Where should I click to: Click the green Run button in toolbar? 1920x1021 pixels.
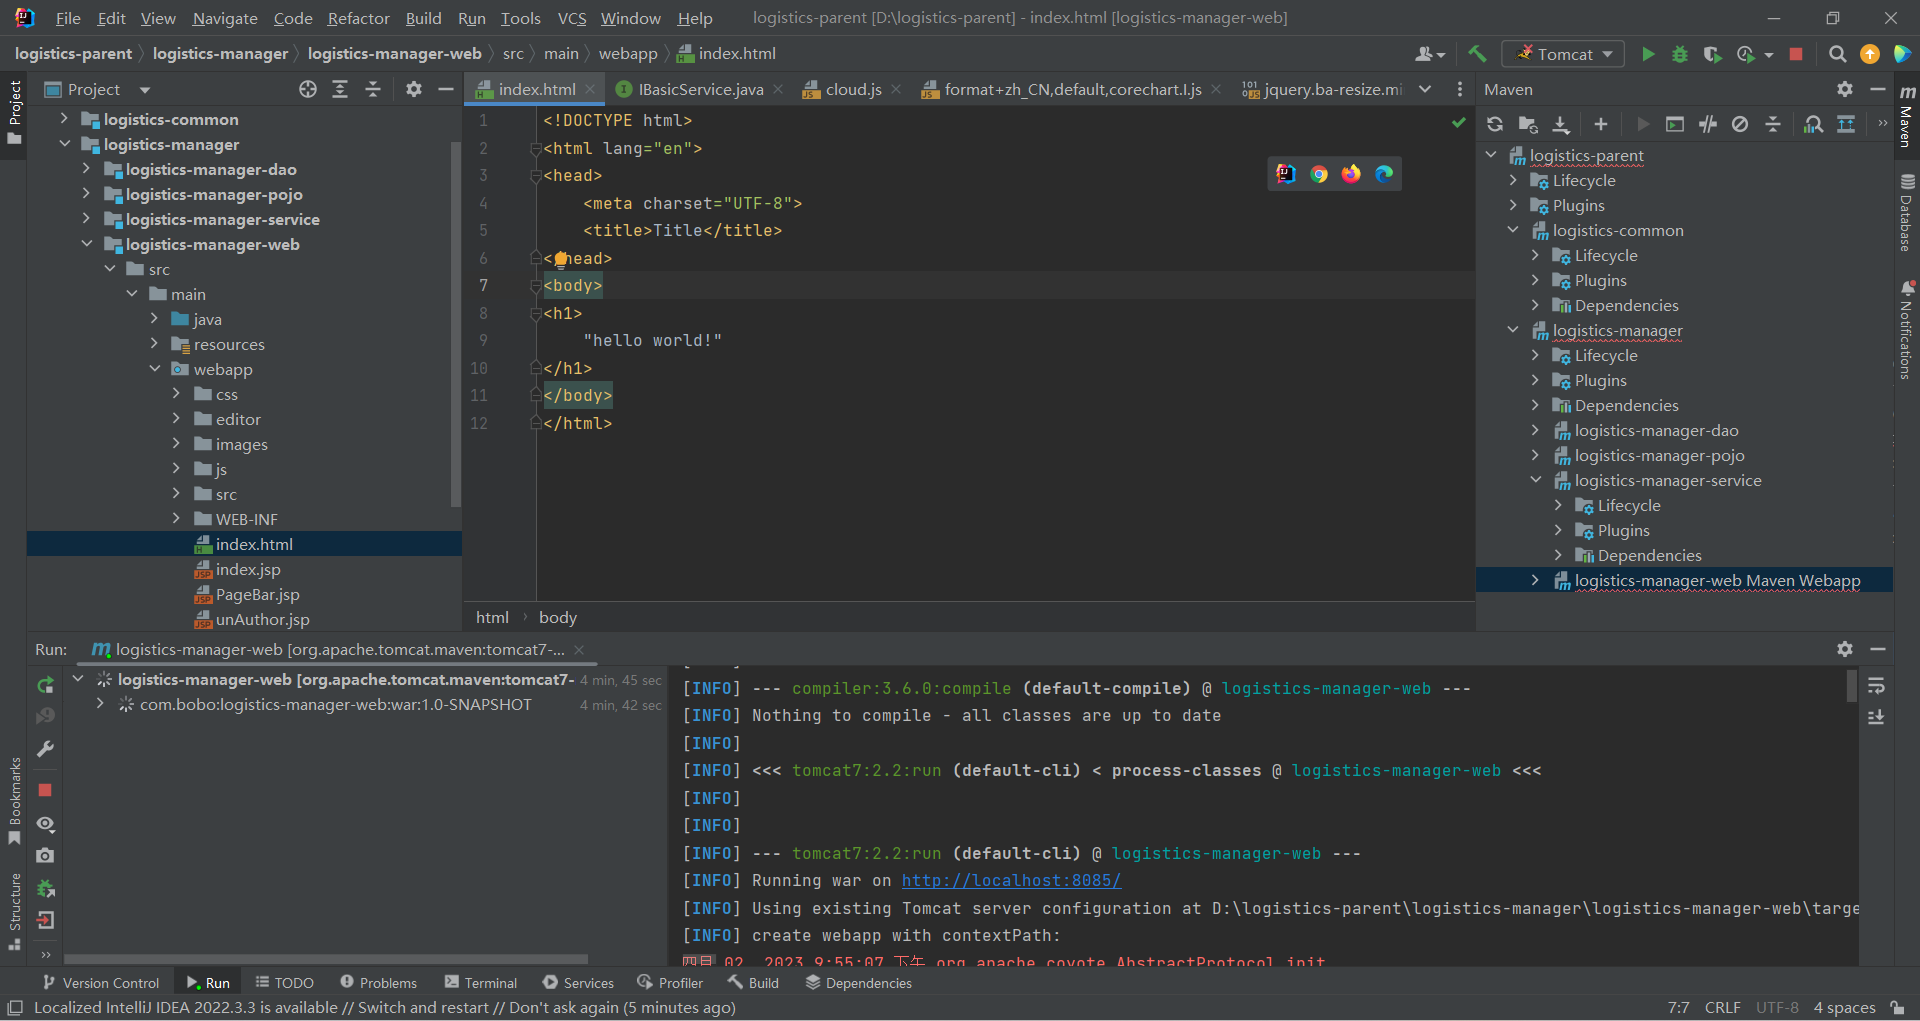click(x=1648, y=54)
